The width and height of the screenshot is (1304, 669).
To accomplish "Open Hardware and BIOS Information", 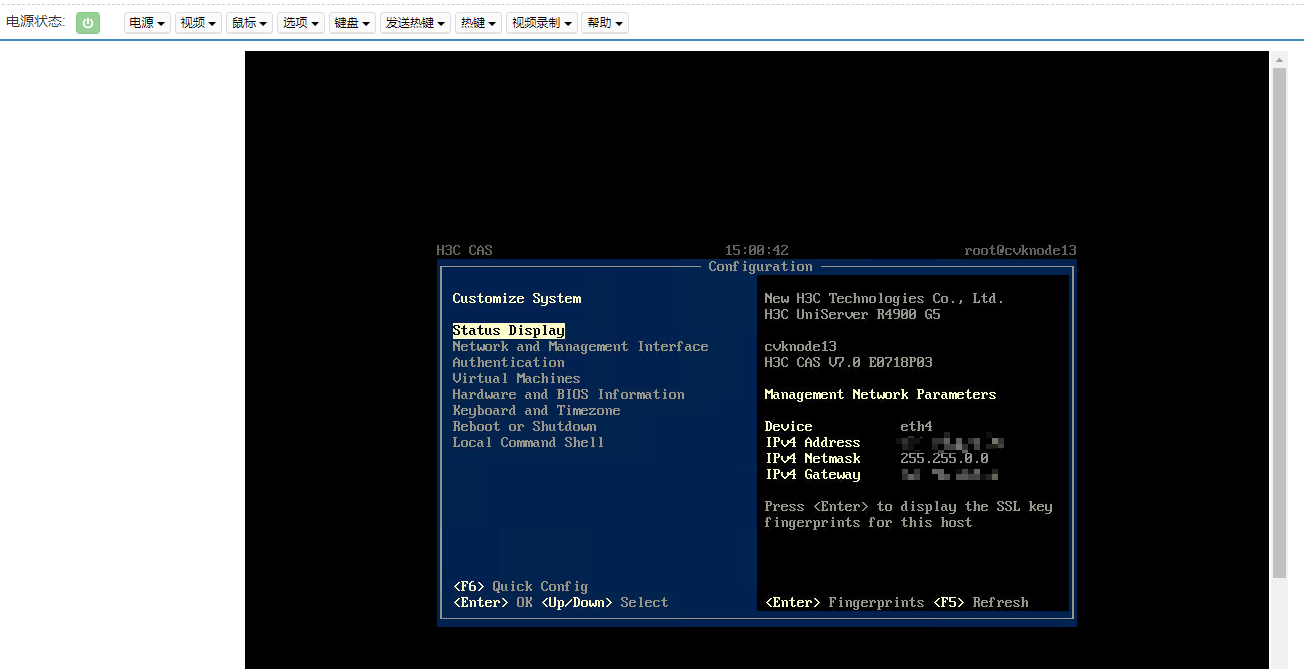I will [568, 395].
